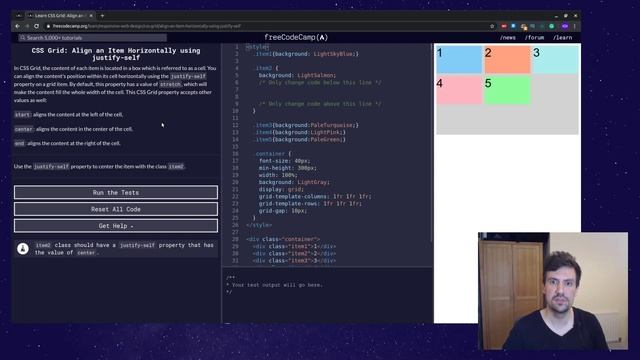Viewport: 640px width, 360px height.
Task: Click pink grid item 4 in preview
Action: (459, 90)
